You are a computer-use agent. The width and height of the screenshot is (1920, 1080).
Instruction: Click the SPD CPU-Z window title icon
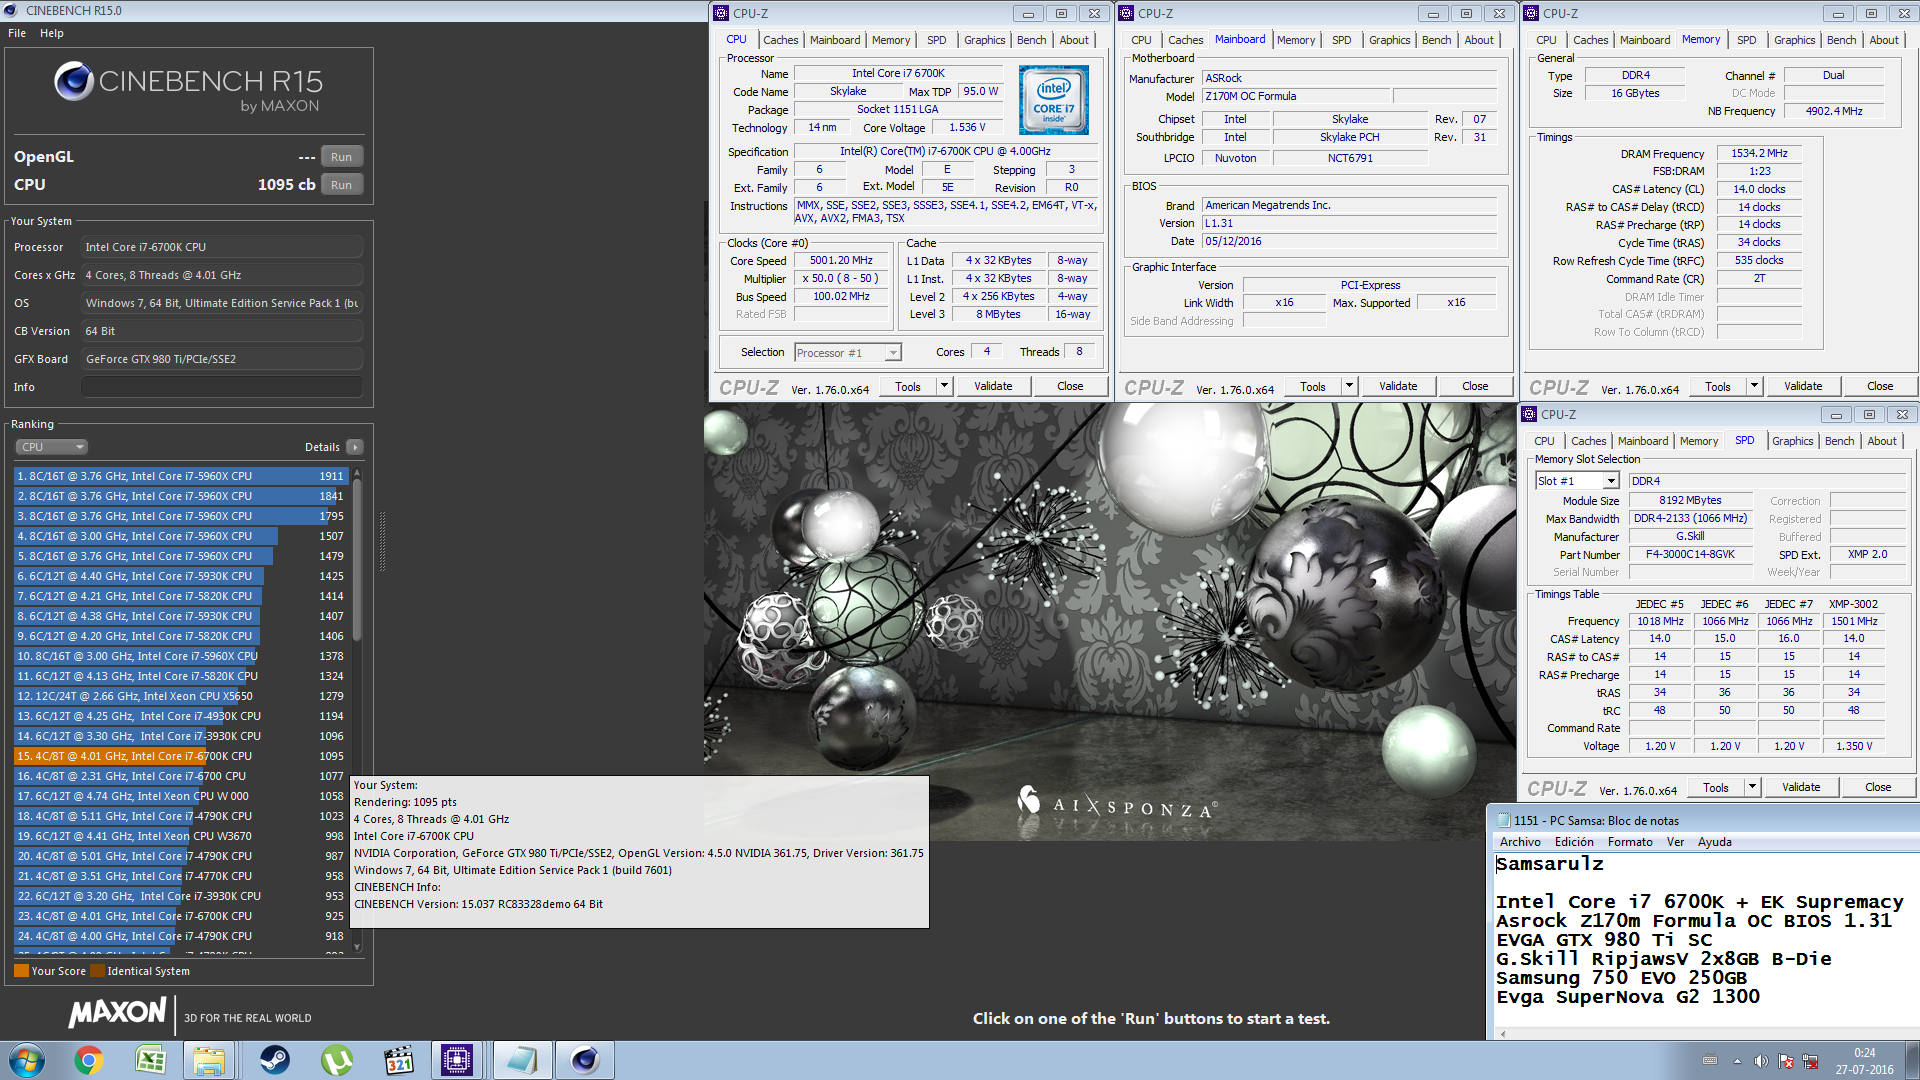pyautogui.click(x=1528, y=414)
